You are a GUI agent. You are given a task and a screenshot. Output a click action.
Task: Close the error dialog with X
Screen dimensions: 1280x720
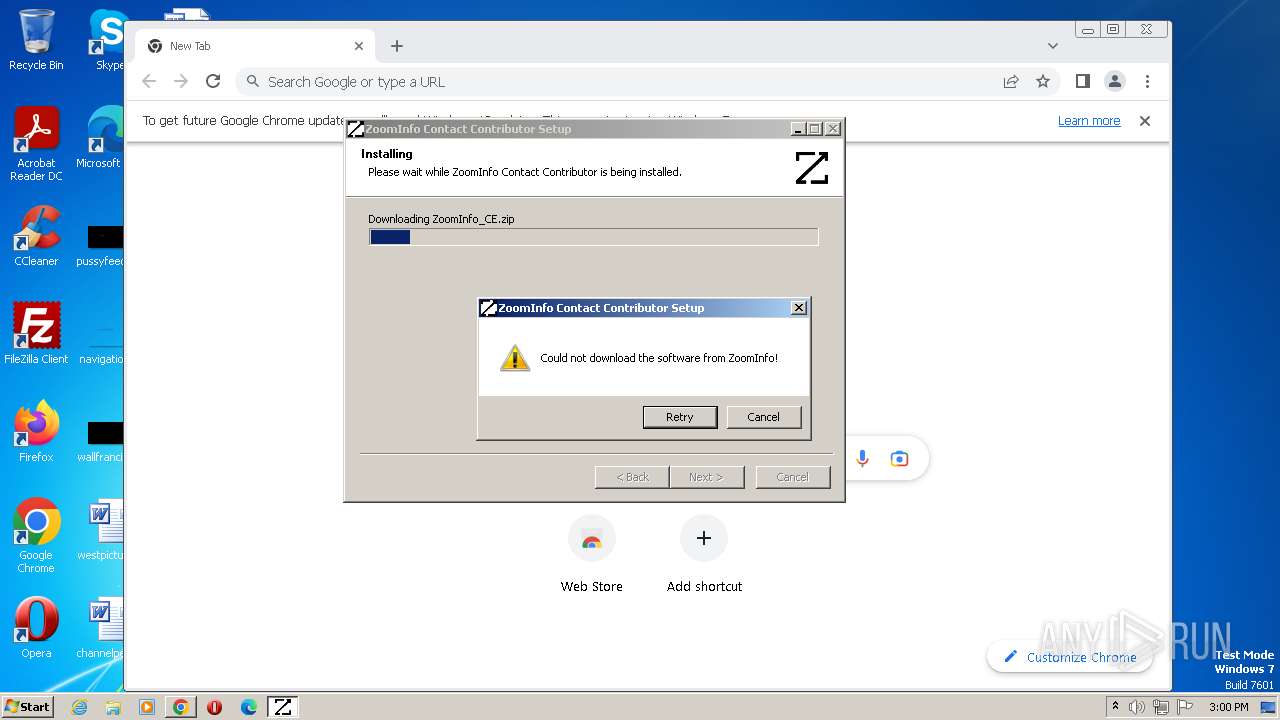[x=798, y=308]
